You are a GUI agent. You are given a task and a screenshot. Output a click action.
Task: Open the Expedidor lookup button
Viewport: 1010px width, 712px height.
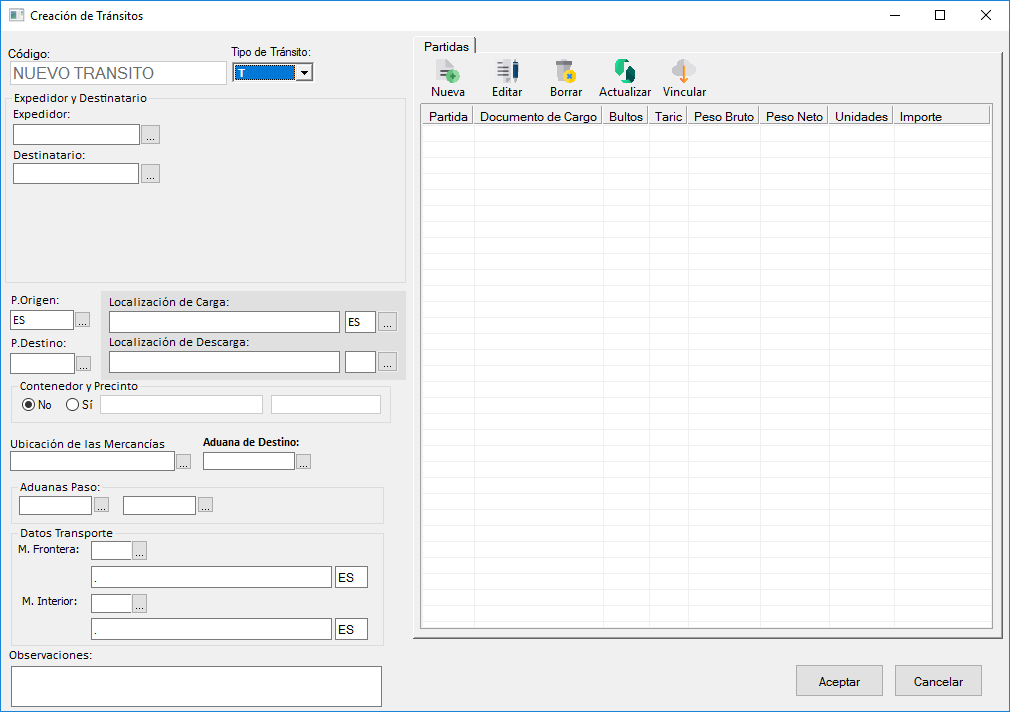pyautogui.click(x=150, y=135)
